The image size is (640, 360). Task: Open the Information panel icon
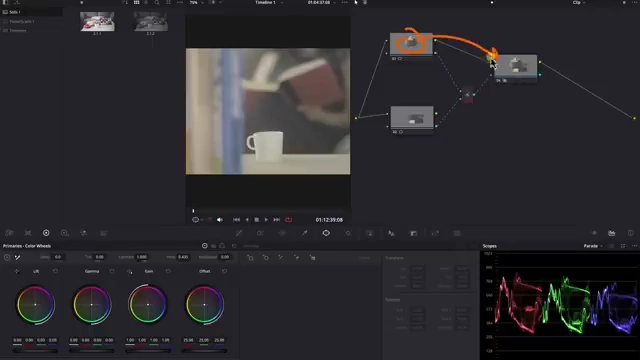pos(631,233)
